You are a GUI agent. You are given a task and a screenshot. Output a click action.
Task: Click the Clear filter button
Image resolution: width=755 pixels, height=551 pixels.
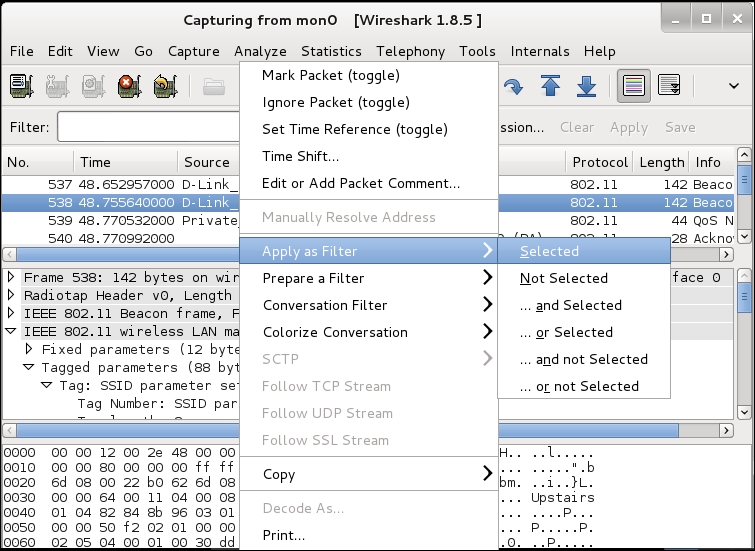(x=577, y=127)
